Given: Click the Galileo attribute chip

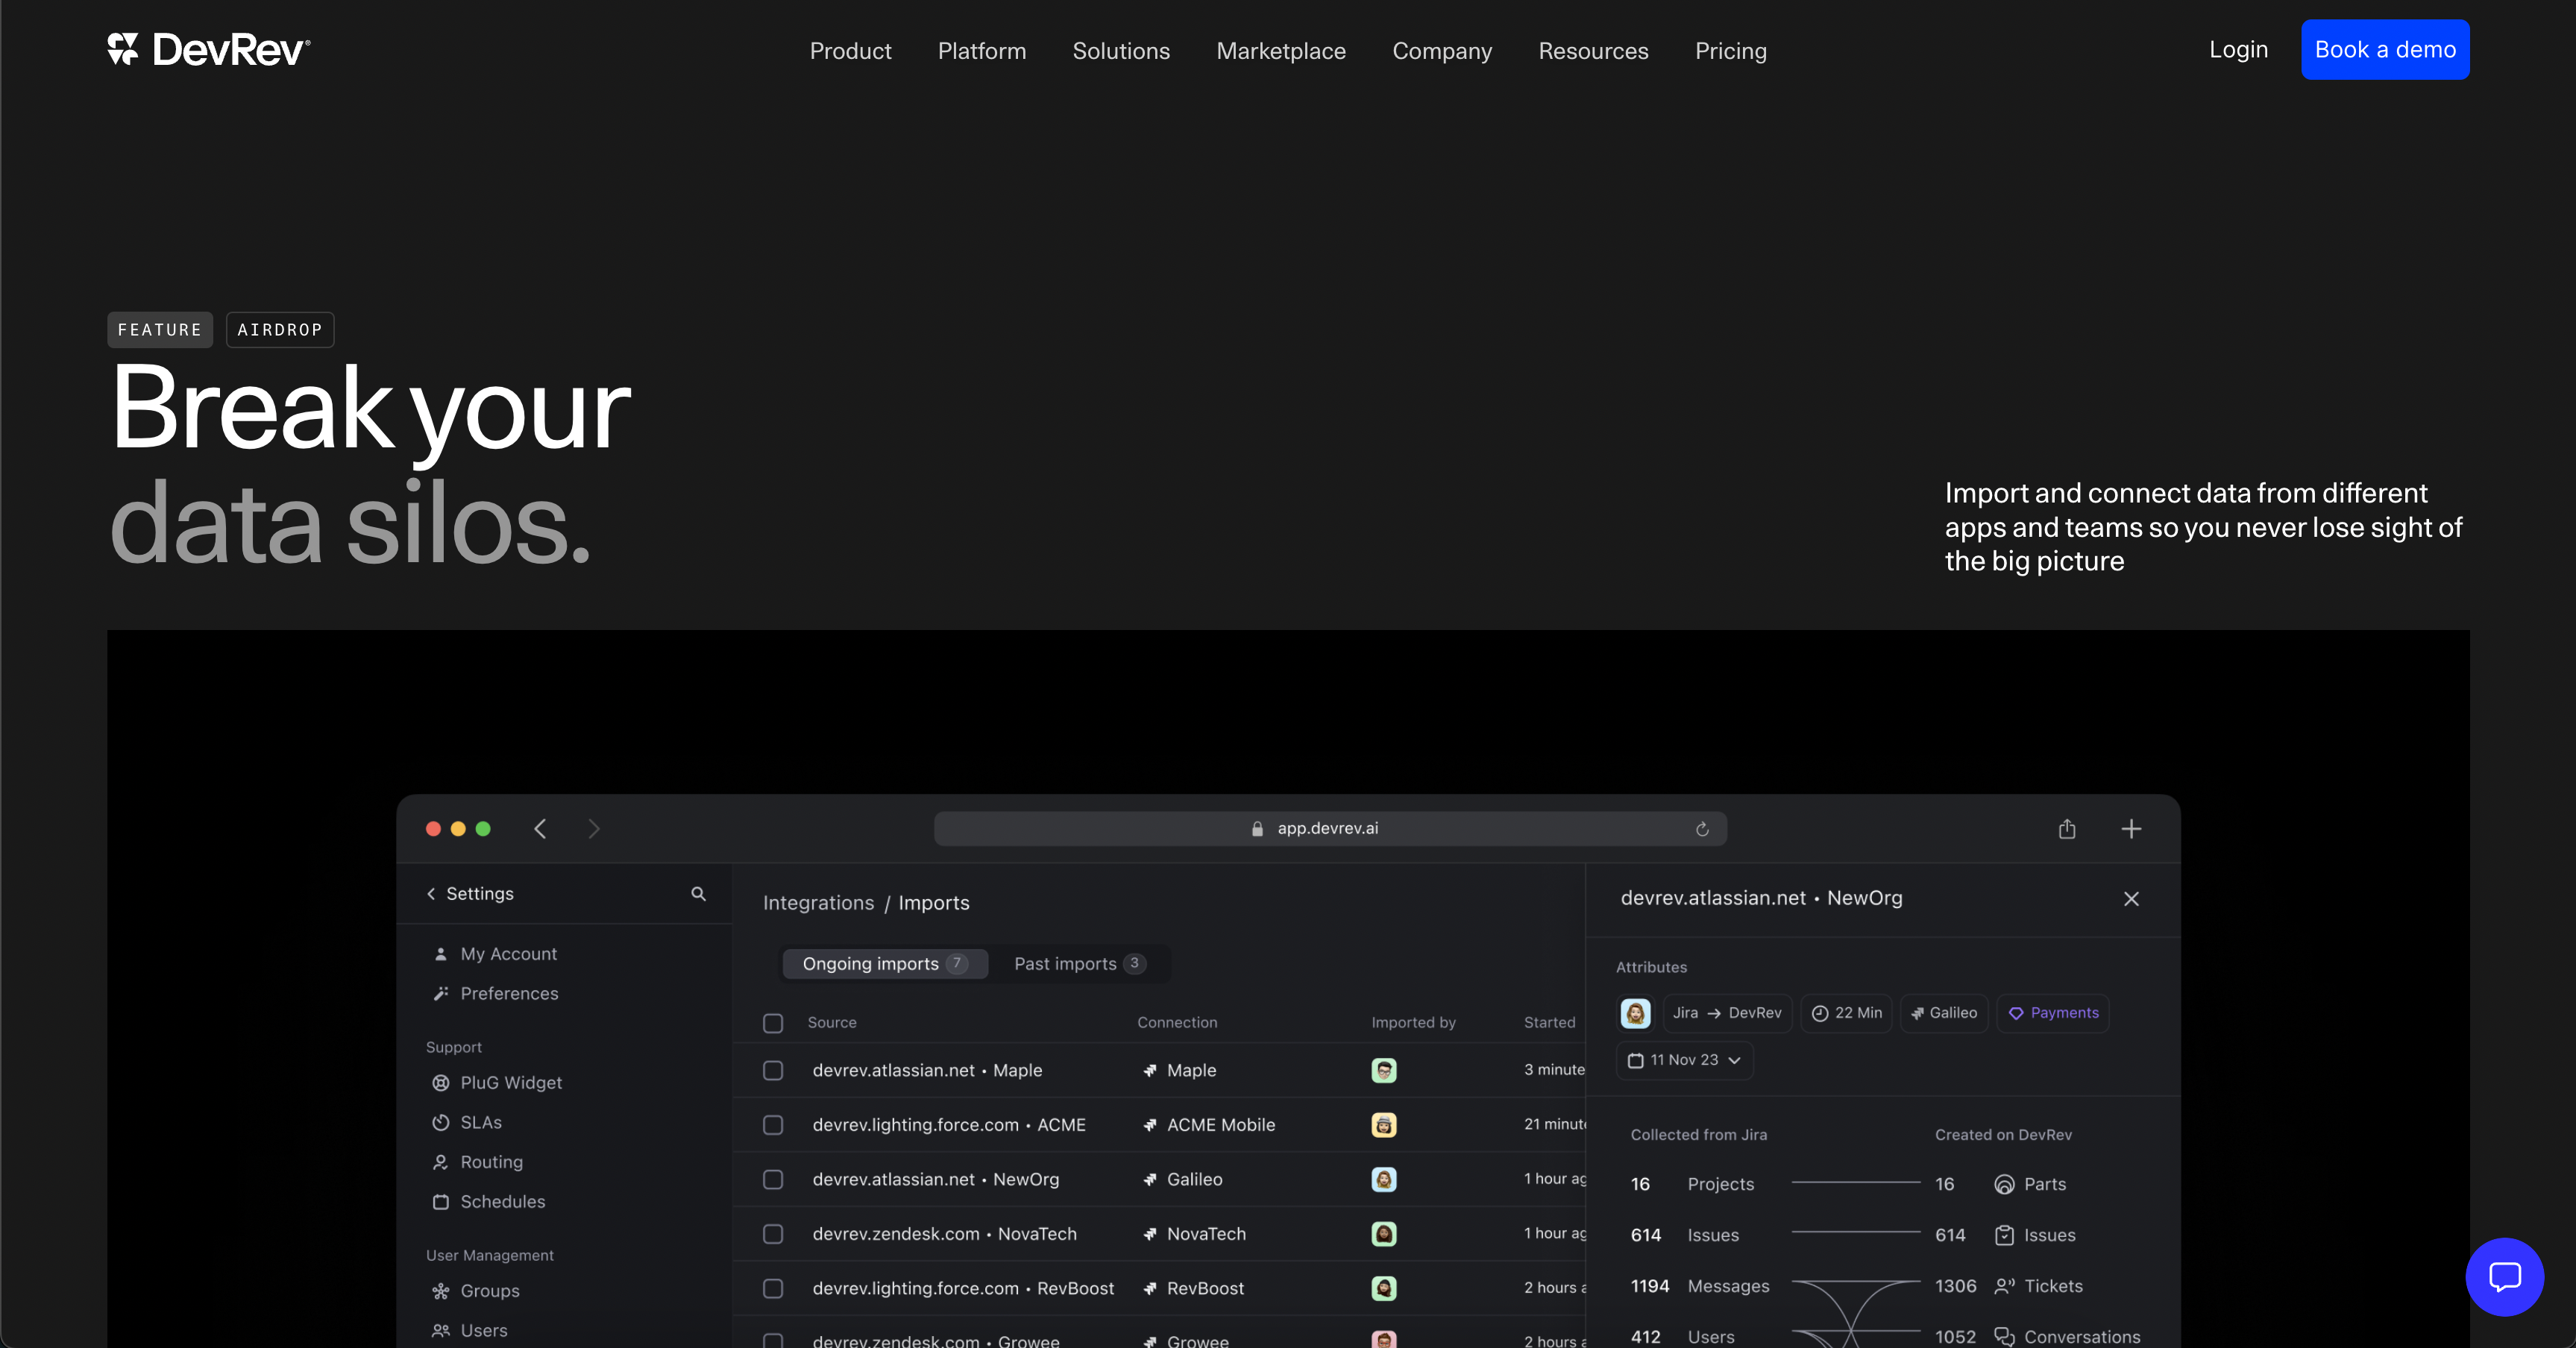Looking at the screenshot, I should (1944, 1013).
